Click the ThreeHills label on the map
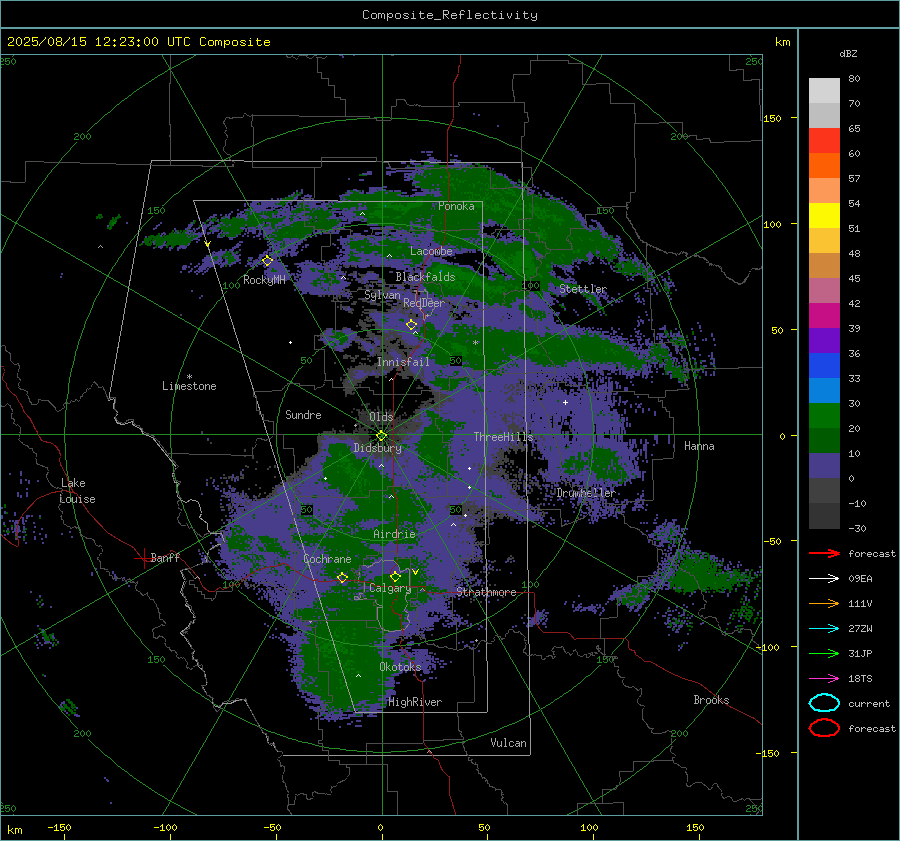Image resolution: width=900 pixels, height=841 pixels. (x=503, y=437)
